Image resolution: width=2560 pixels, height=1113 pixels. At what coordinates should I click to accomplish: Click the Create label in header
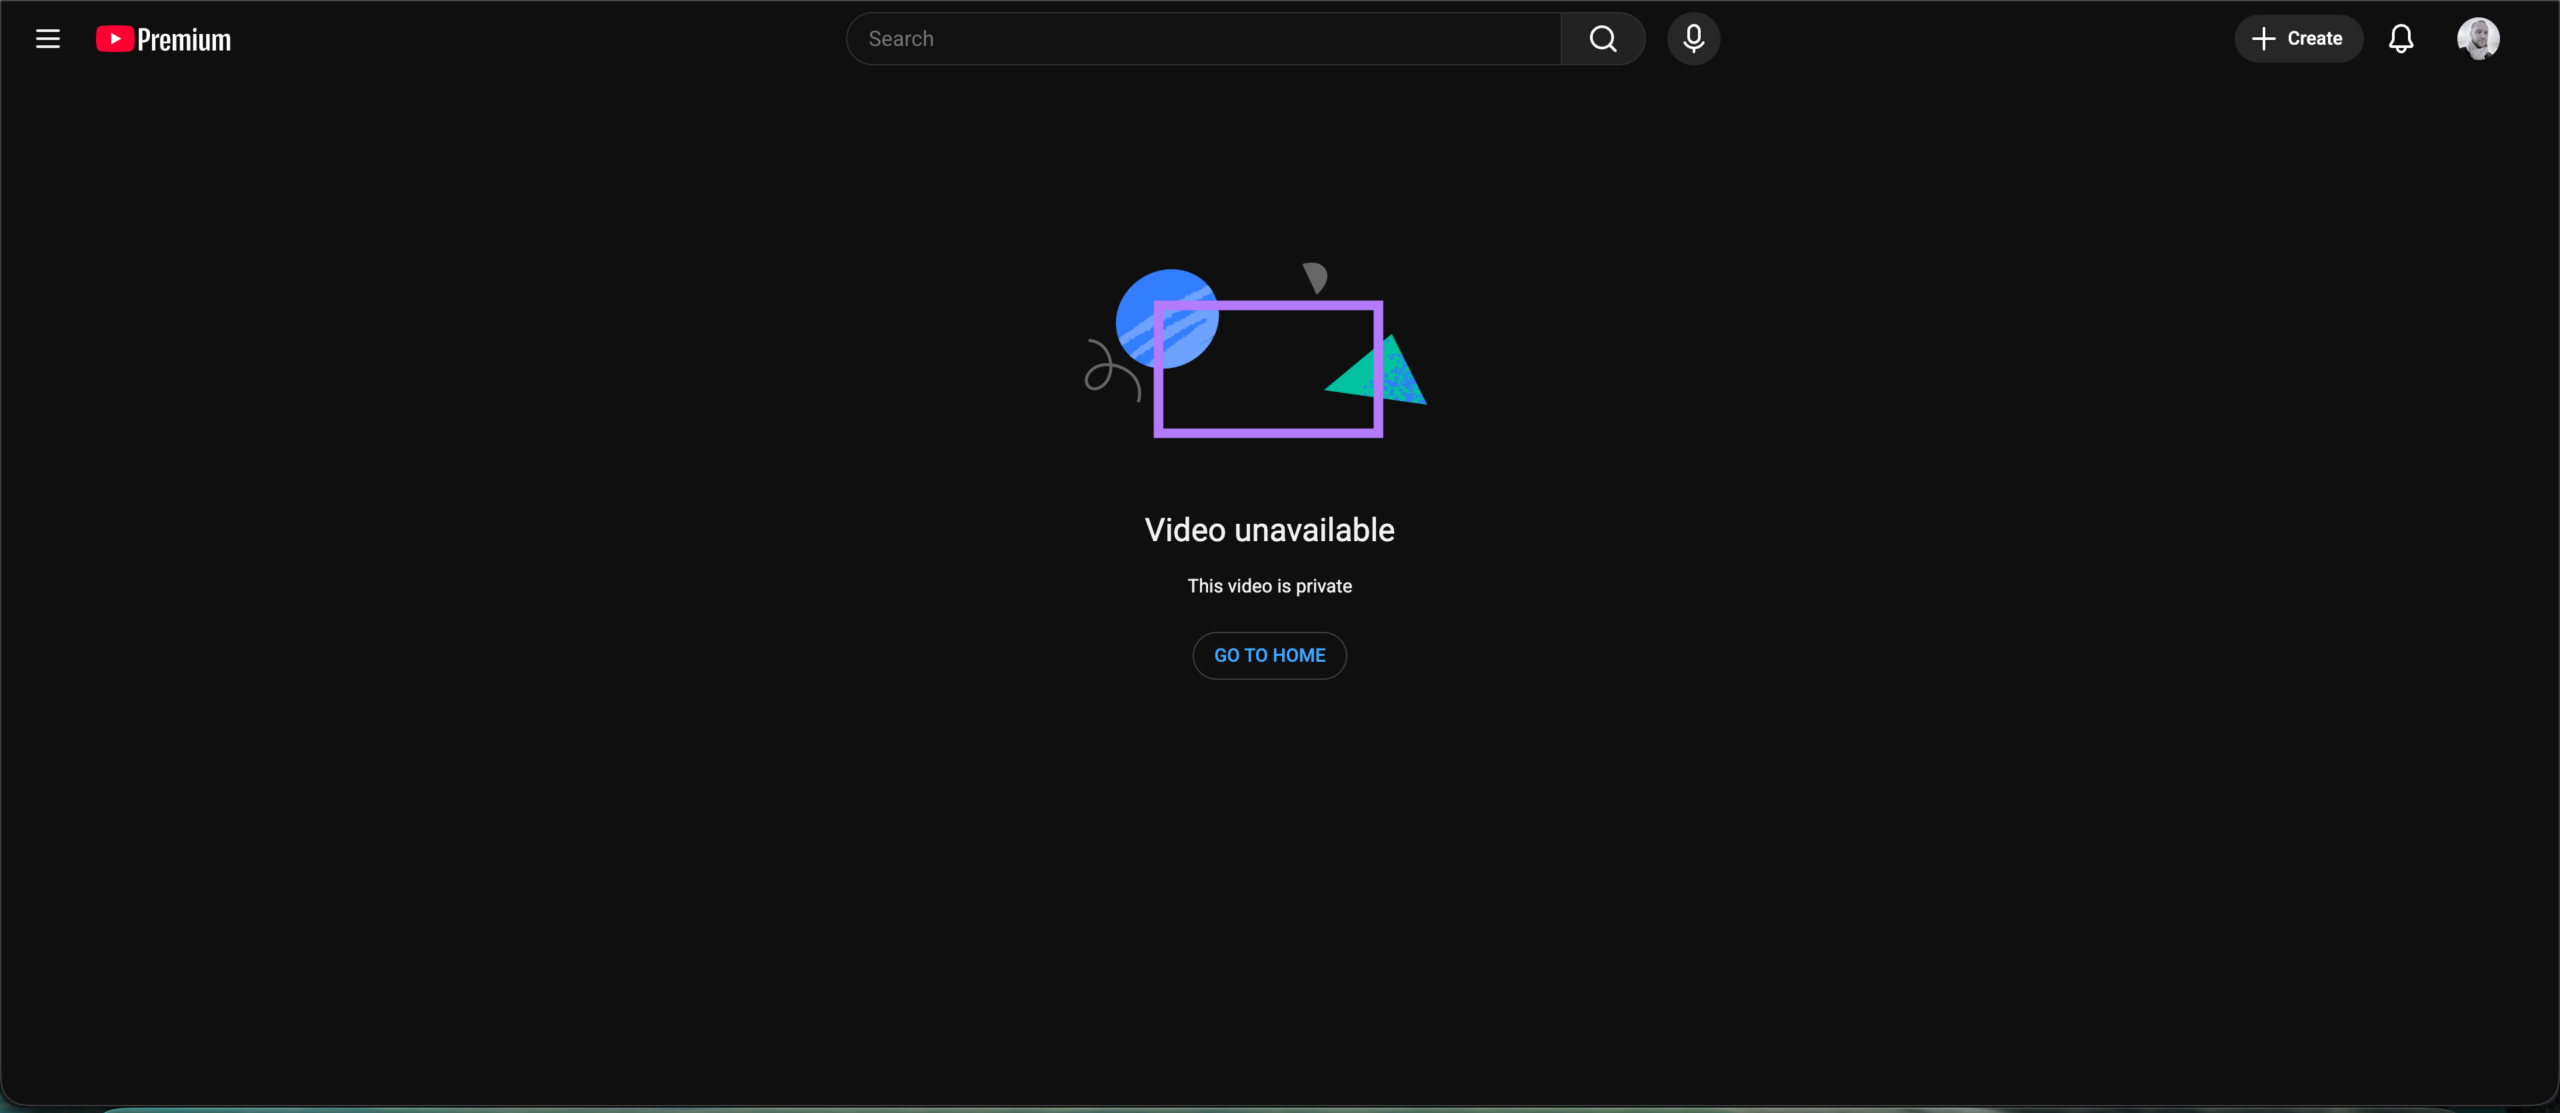pyautogui.click(x=2314, y=39)
